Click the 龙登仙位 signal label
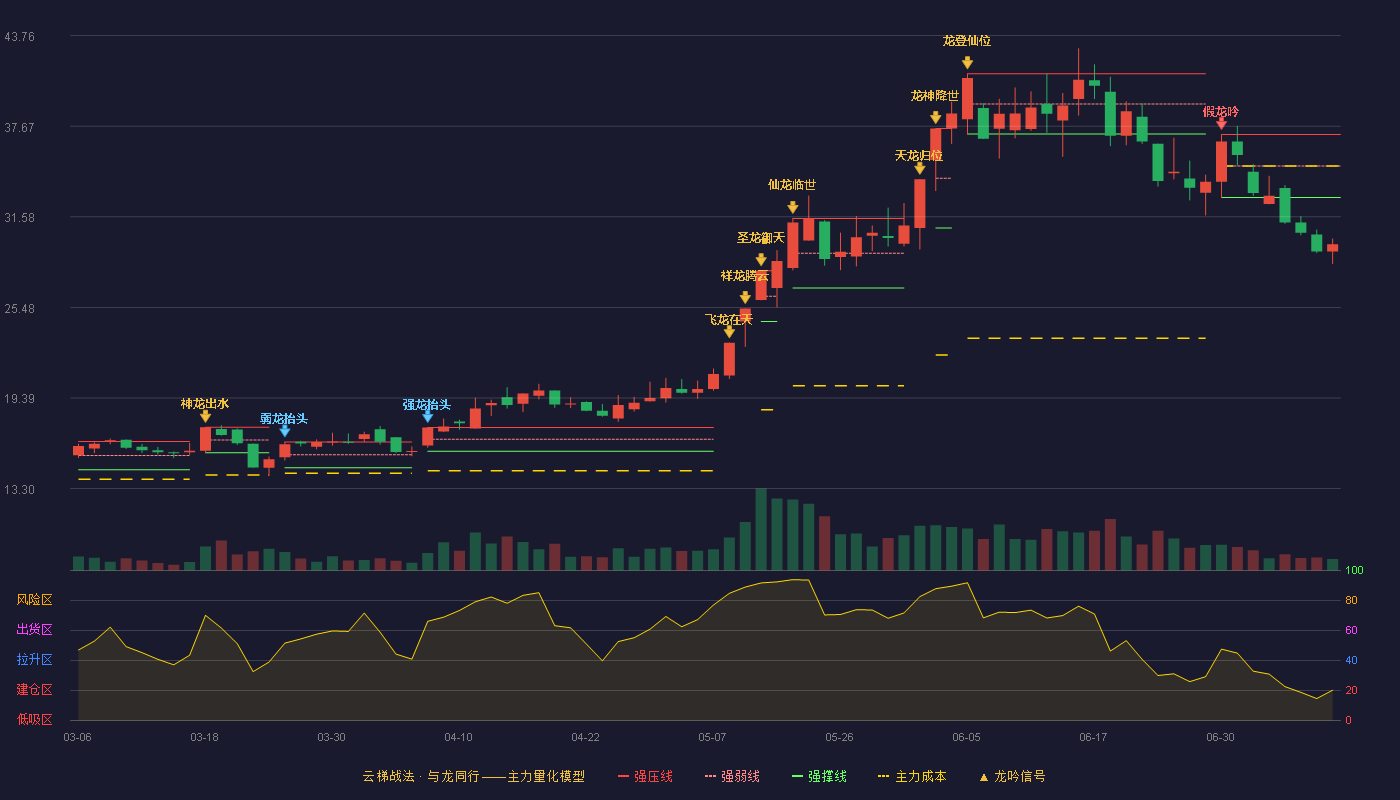1400x800 pixels. 967,41
